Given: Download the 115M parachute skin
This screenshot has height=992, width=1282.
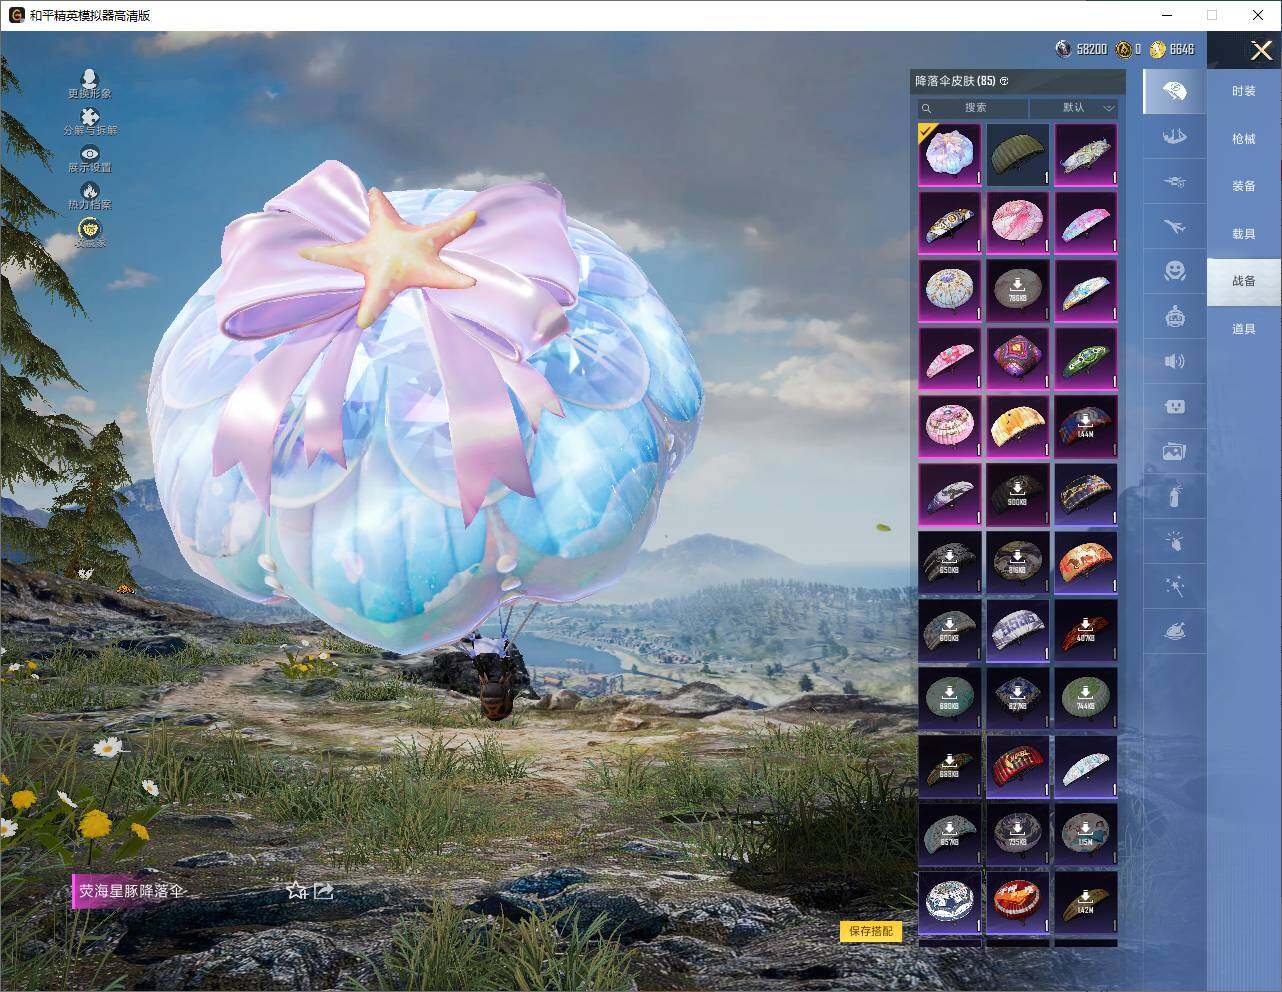Looking at the screenshot, I should coord(1086,834).
